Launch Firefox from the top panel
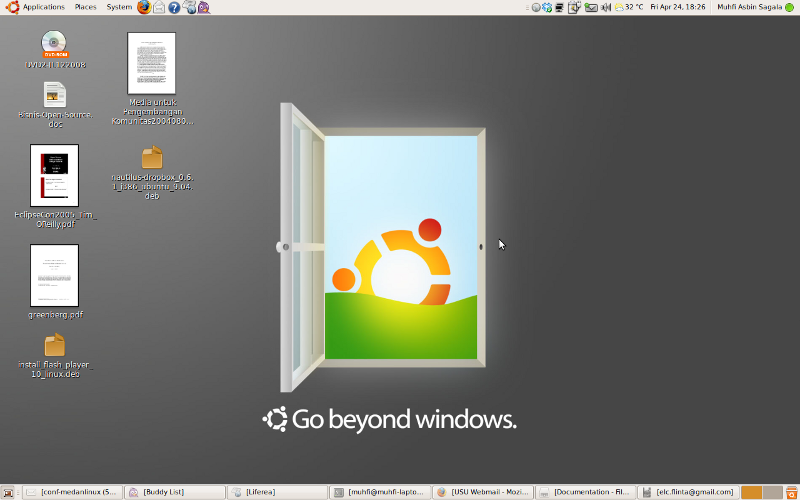 pyautogui.click(x=144, y=7)
